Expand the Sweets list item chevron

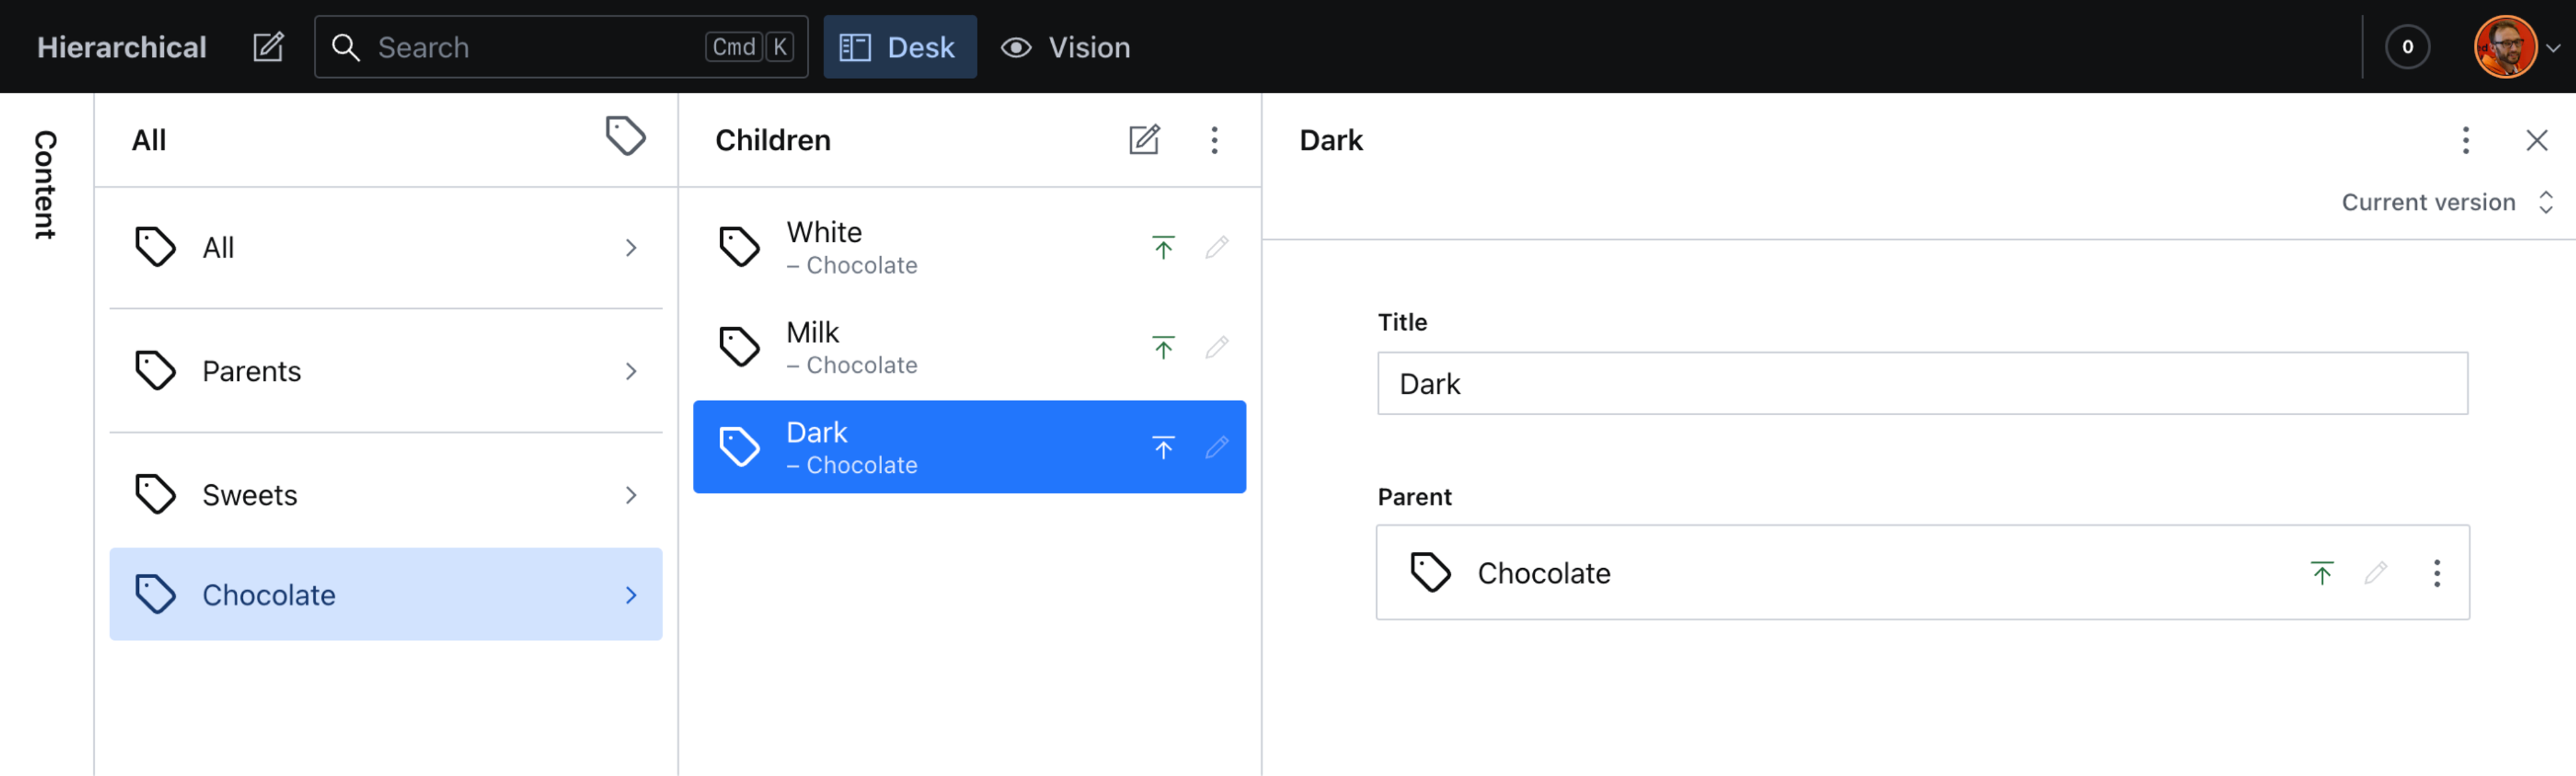(630, 495)
